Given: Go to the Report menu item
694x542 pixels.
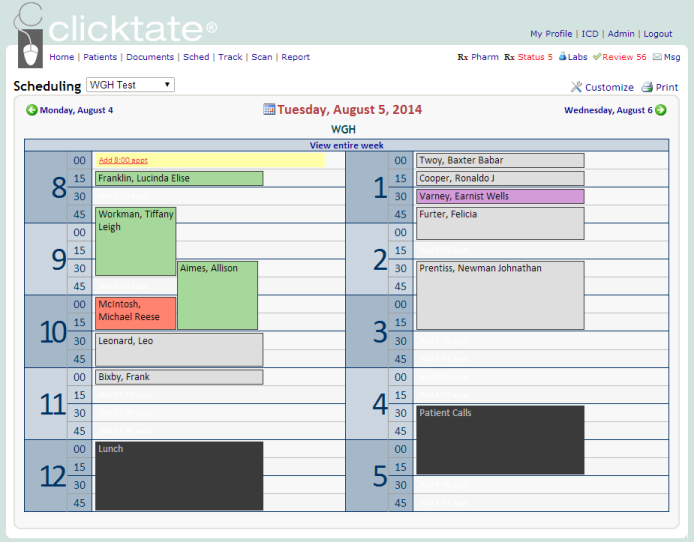Looking at the screenshot, I should click(295, 57).
